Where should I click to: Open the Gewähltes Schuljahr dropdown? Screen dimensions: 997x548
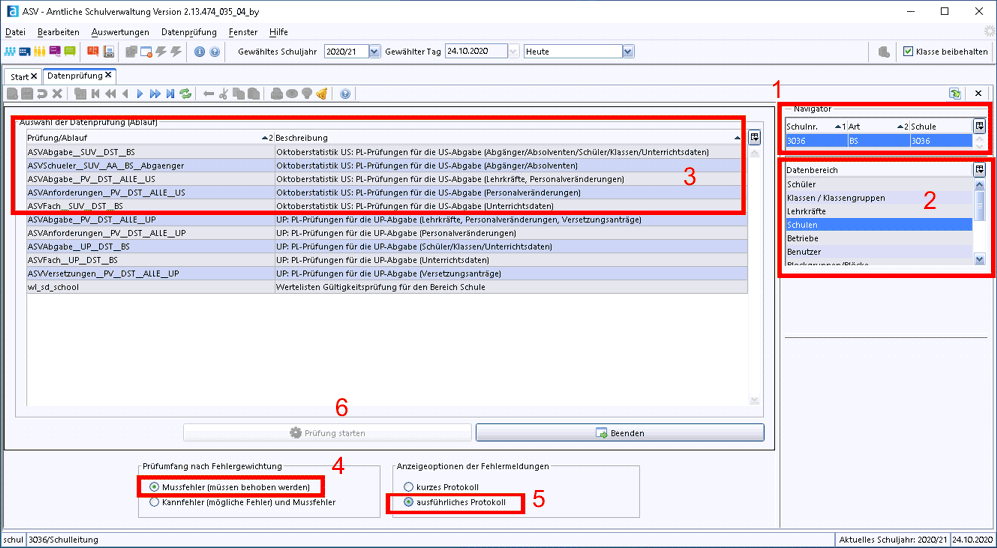pos(374,52)
